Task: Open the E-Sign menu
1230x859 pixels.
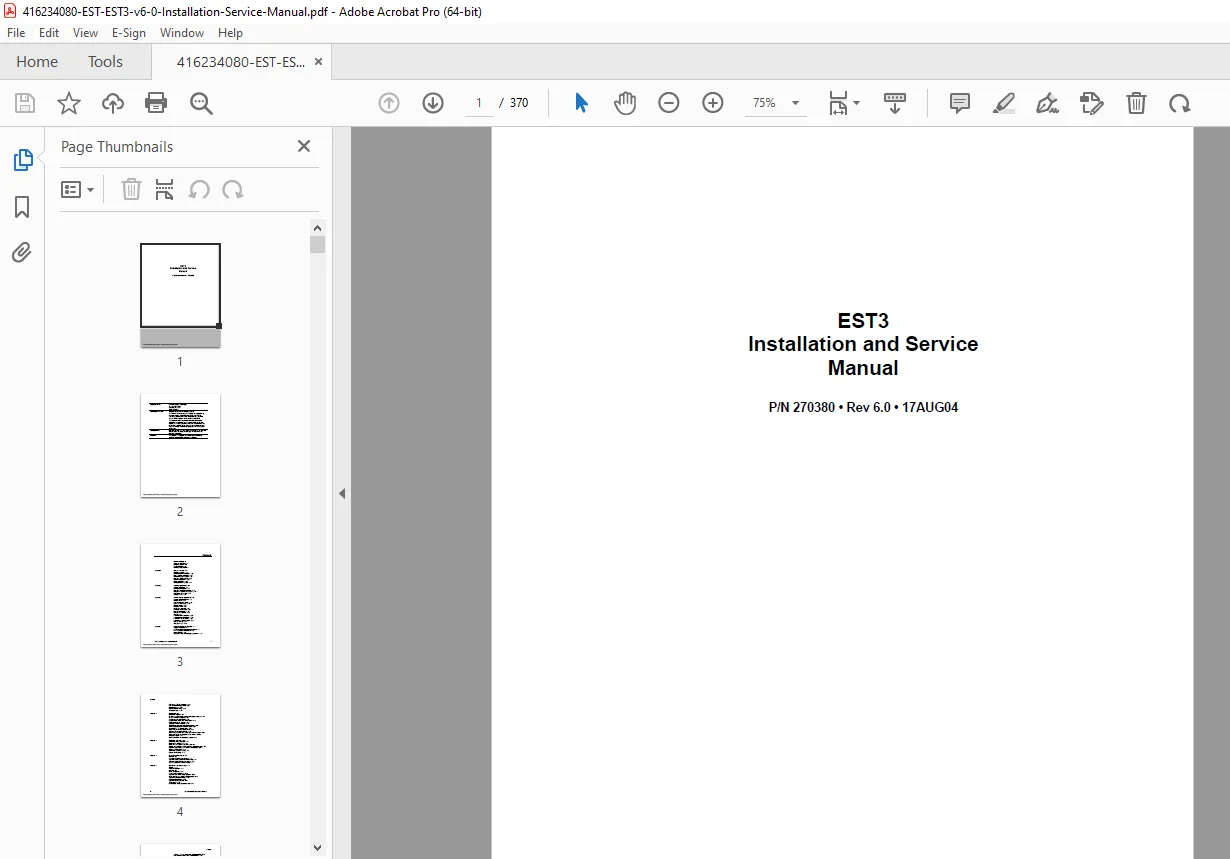Action: click(129, 33)
